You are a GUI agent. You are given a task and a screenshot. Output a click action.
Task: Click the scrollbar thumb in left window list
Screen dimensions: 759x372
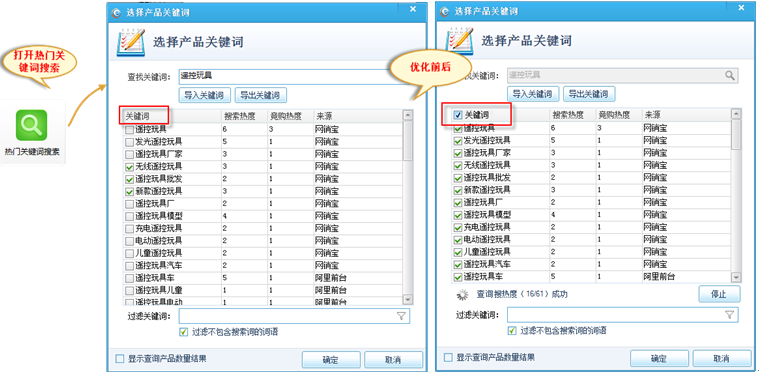(x=408, y=141)
